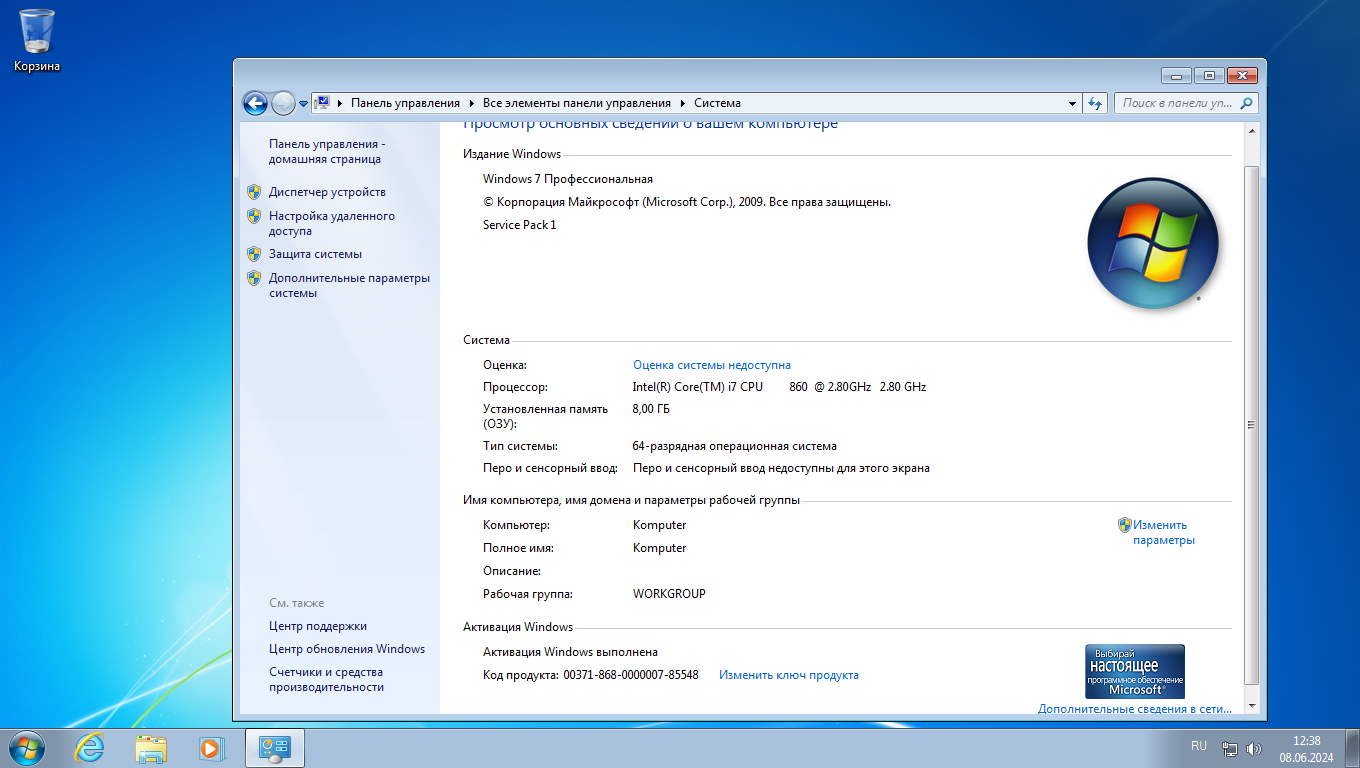Click the RU language indicator in tray
The width and height of the screenshot is (1360, 768).
[x=1198, y=746]
